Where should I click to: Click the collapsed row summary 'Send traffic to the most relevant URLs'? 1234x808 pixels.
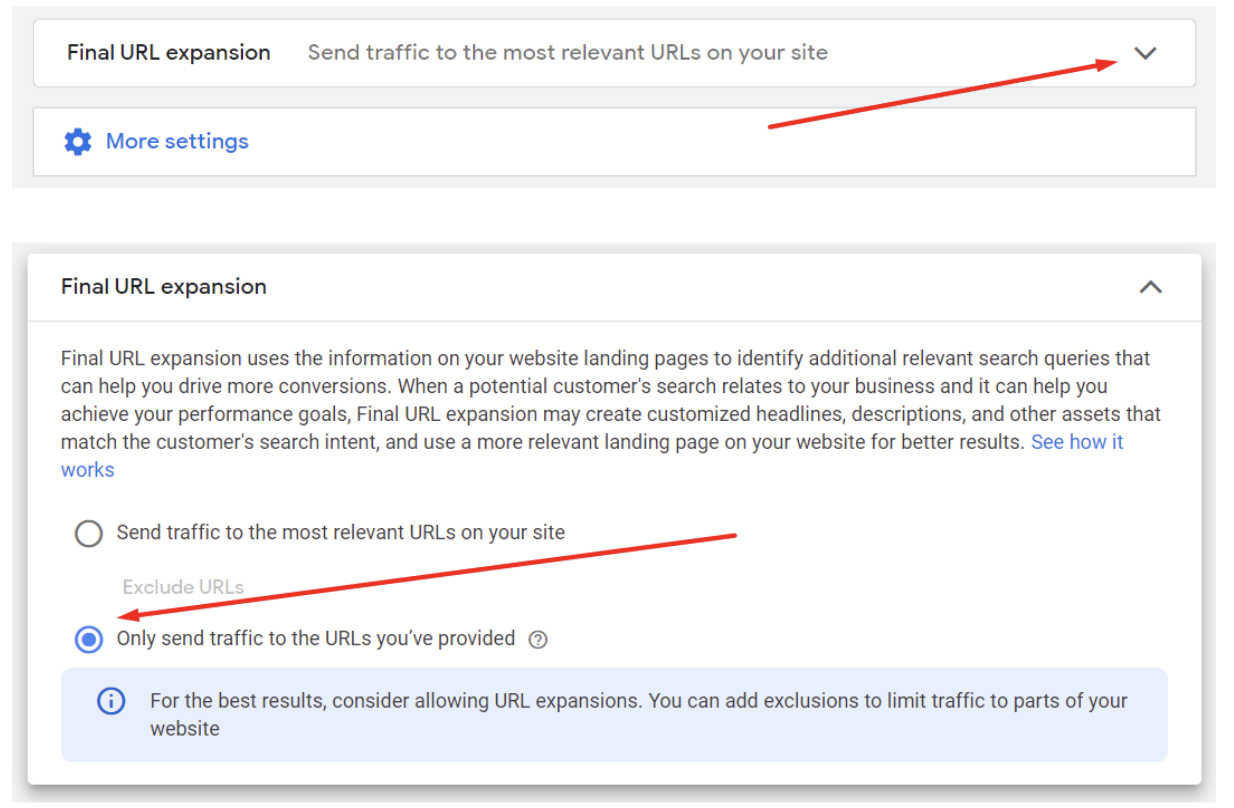[568, 52]
